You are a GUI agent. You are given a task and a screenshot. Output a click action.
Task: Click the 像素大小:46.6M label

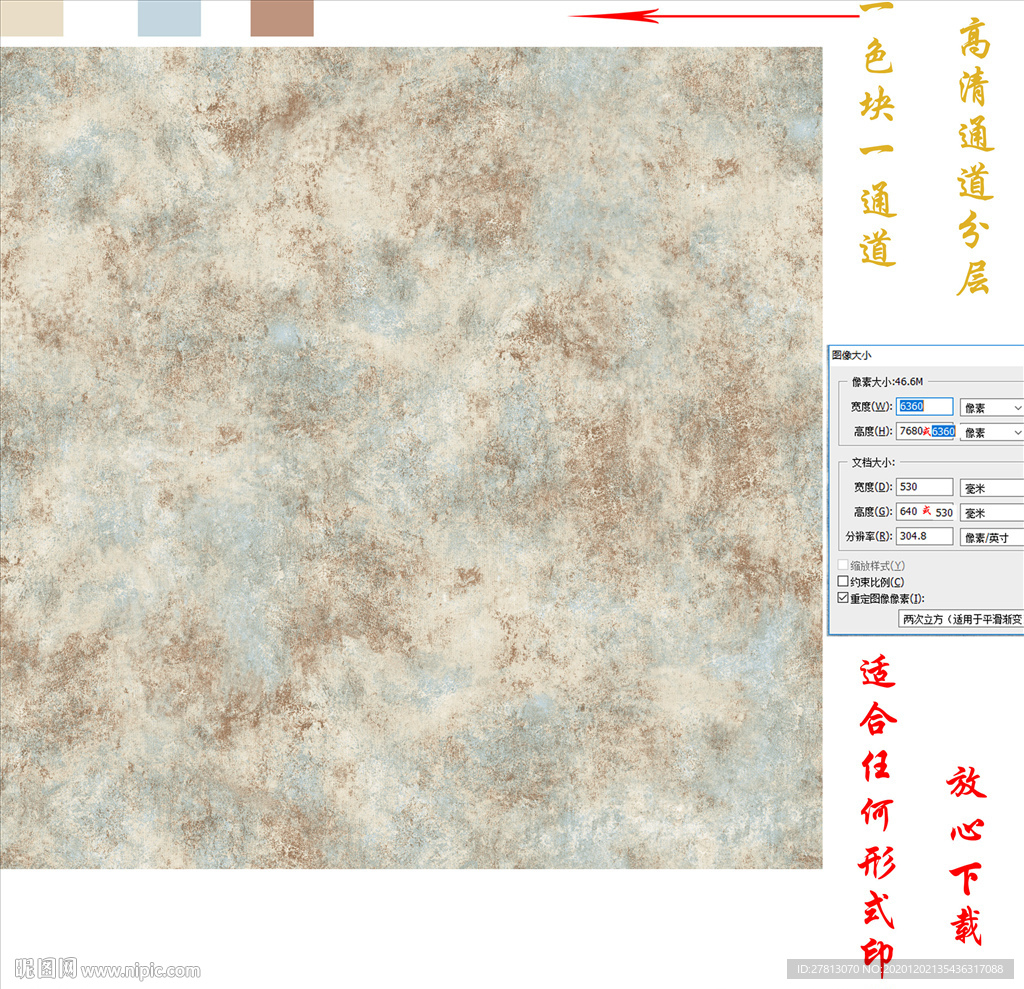click(888, 381)
